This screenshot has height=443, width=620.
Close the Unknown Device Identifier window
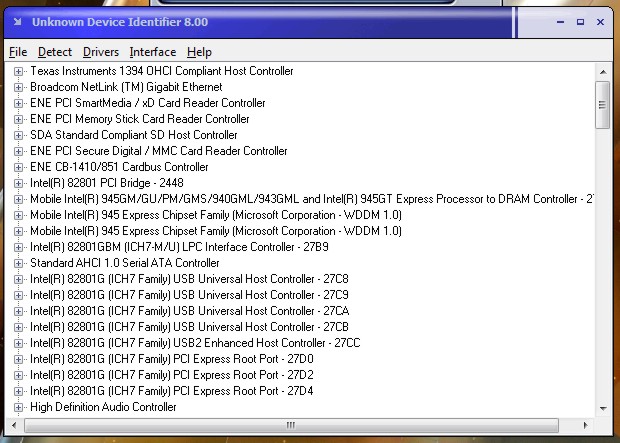pos(600,22)
